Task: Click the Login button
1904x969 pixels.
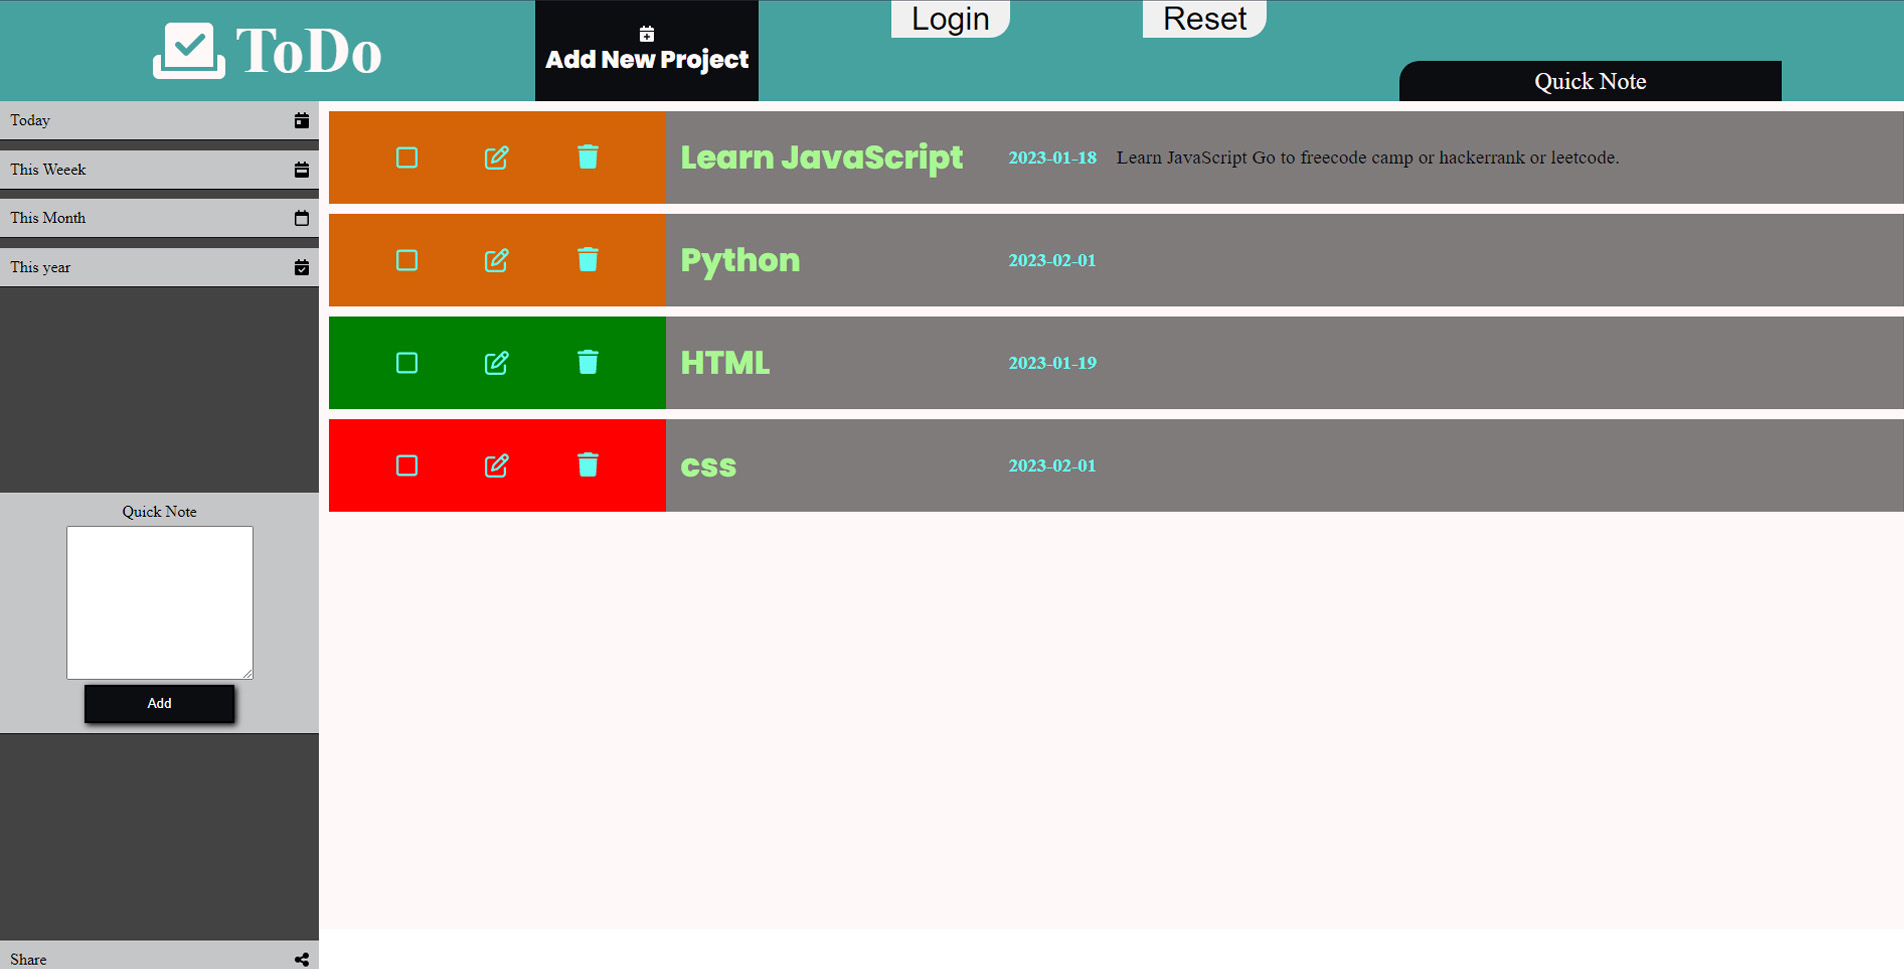Action: click(x=949, y=18)
